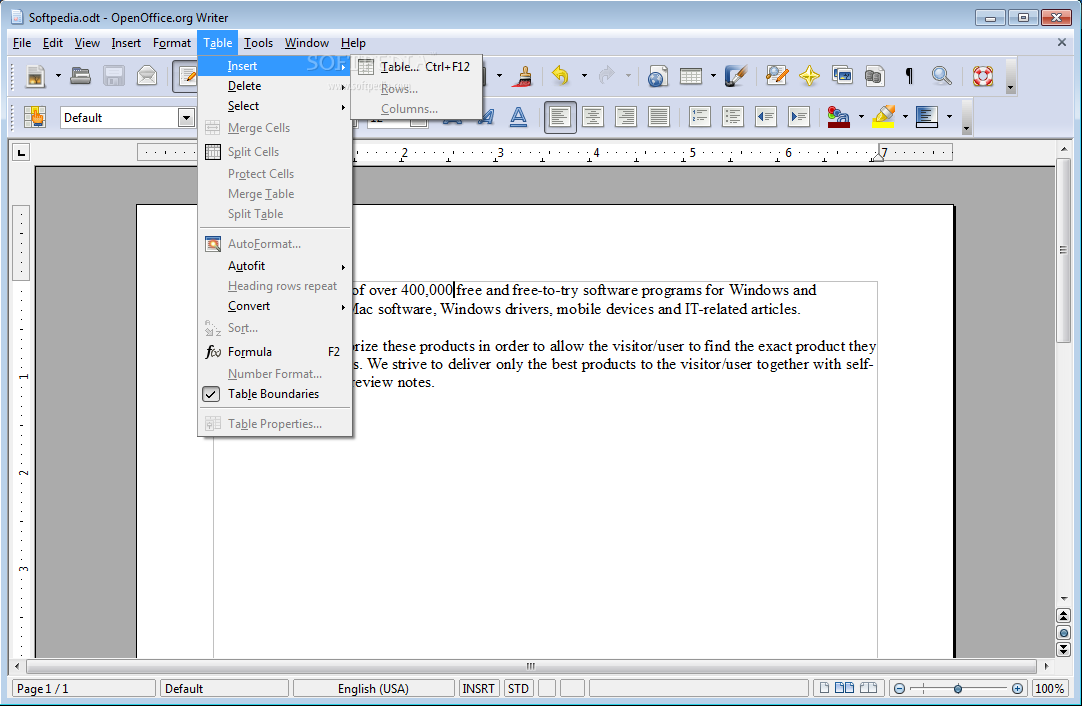The width and height of the screenshot is (1082, 706).
Task: Click the tab stop selector at ruler corner
Action: [21, 152]
